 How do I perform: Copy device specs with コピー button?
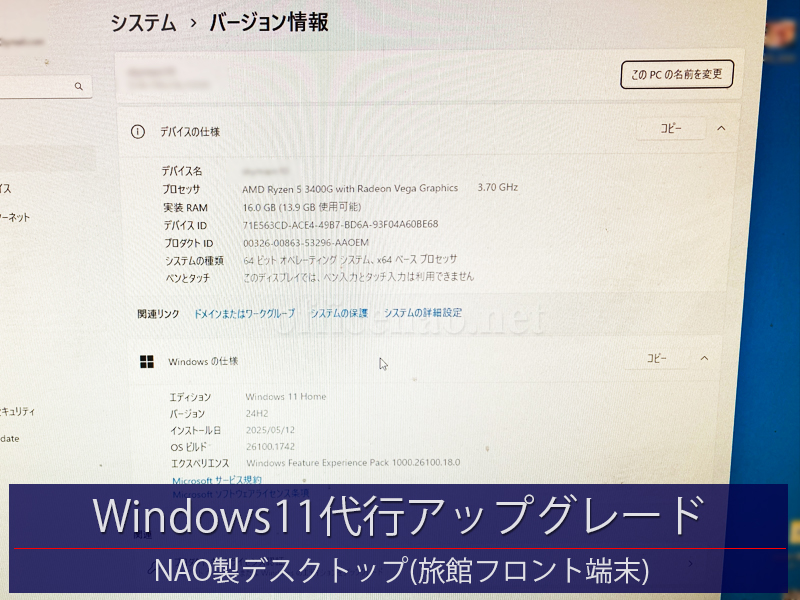[x=671, y=129]
